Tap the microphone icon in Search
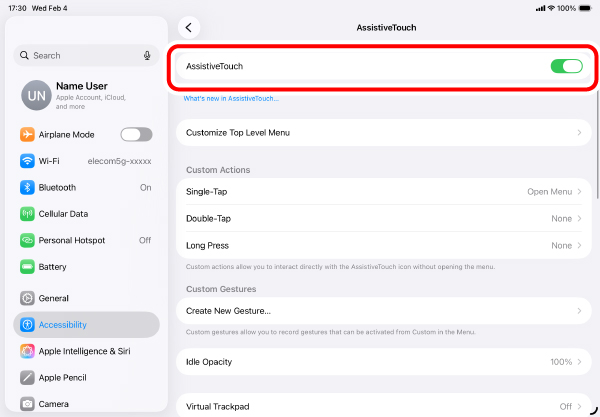This screenshot has height=417, width=600. (147, 55)
